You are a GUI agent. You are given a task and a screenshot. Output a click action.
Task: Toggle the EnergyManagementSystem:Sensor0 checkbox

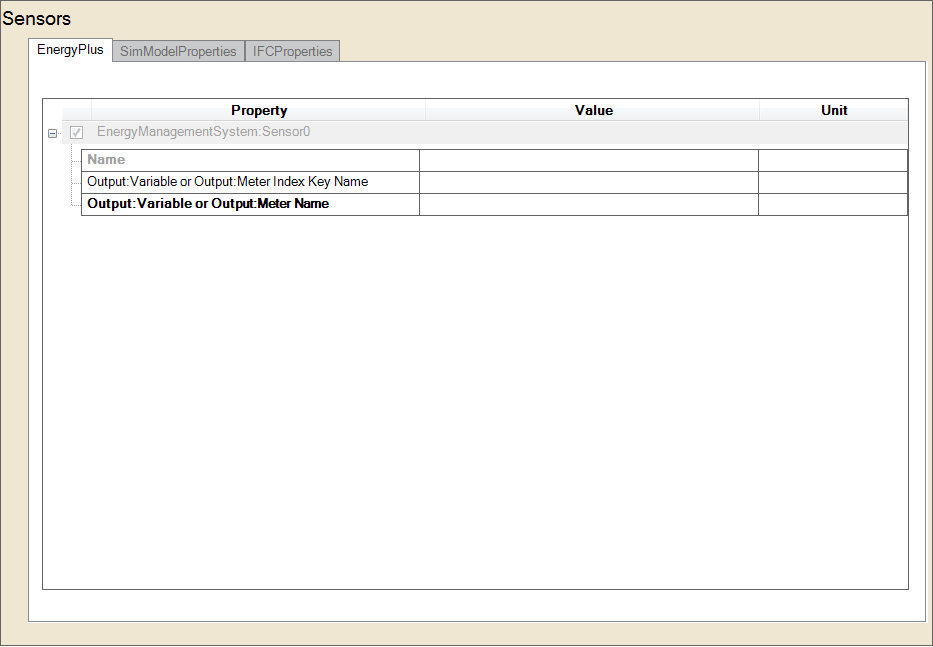(77, 133)
